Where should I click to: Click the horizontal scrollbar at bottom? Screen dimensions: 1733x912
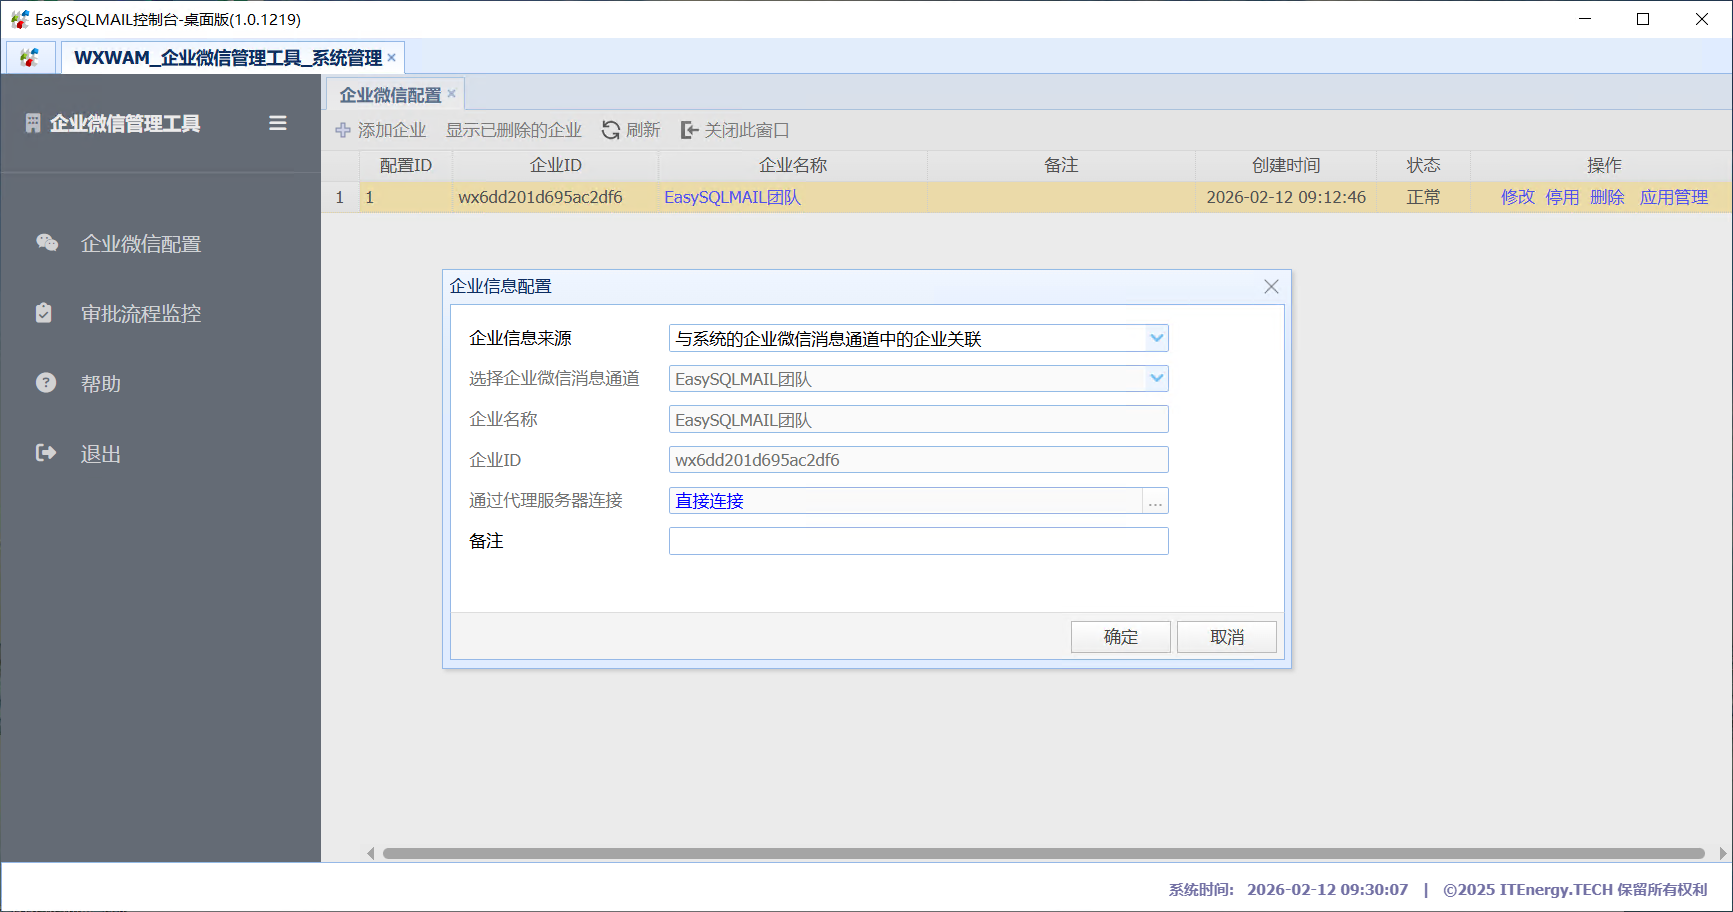(x=1043, y=853)
